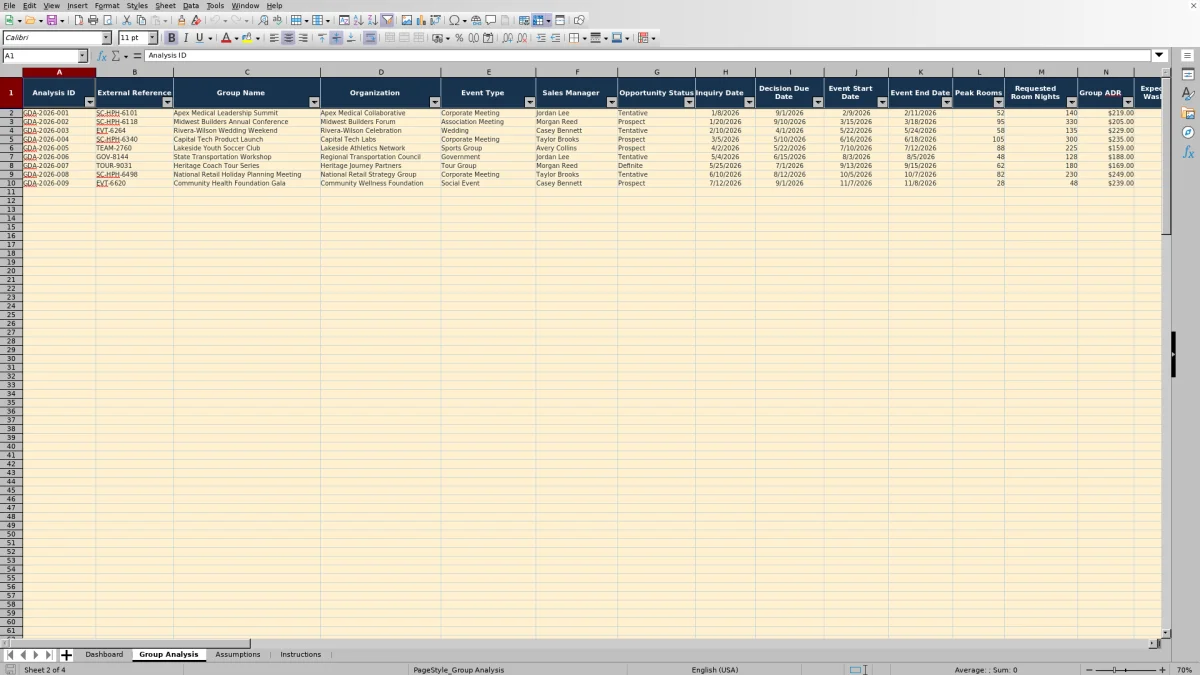1200x675 pixels.
Task: Expand the formula bar arrow
Action: [x=1159, y=56]
